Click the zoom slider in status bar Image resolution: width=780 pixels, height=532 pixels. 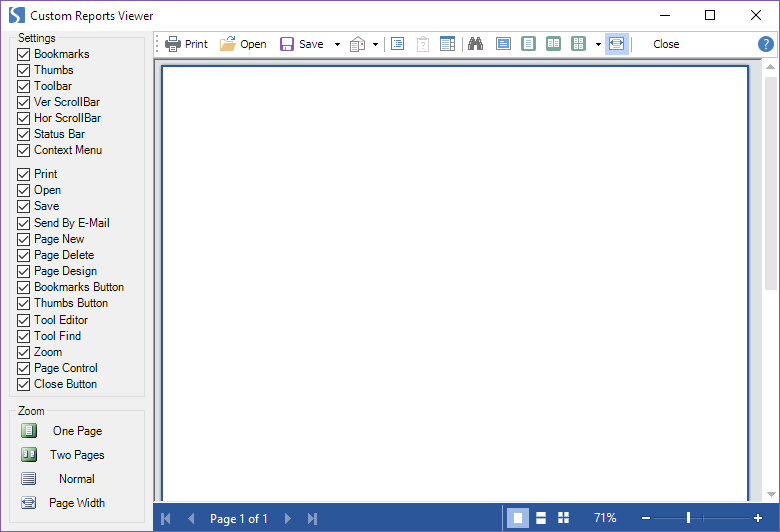689,518
